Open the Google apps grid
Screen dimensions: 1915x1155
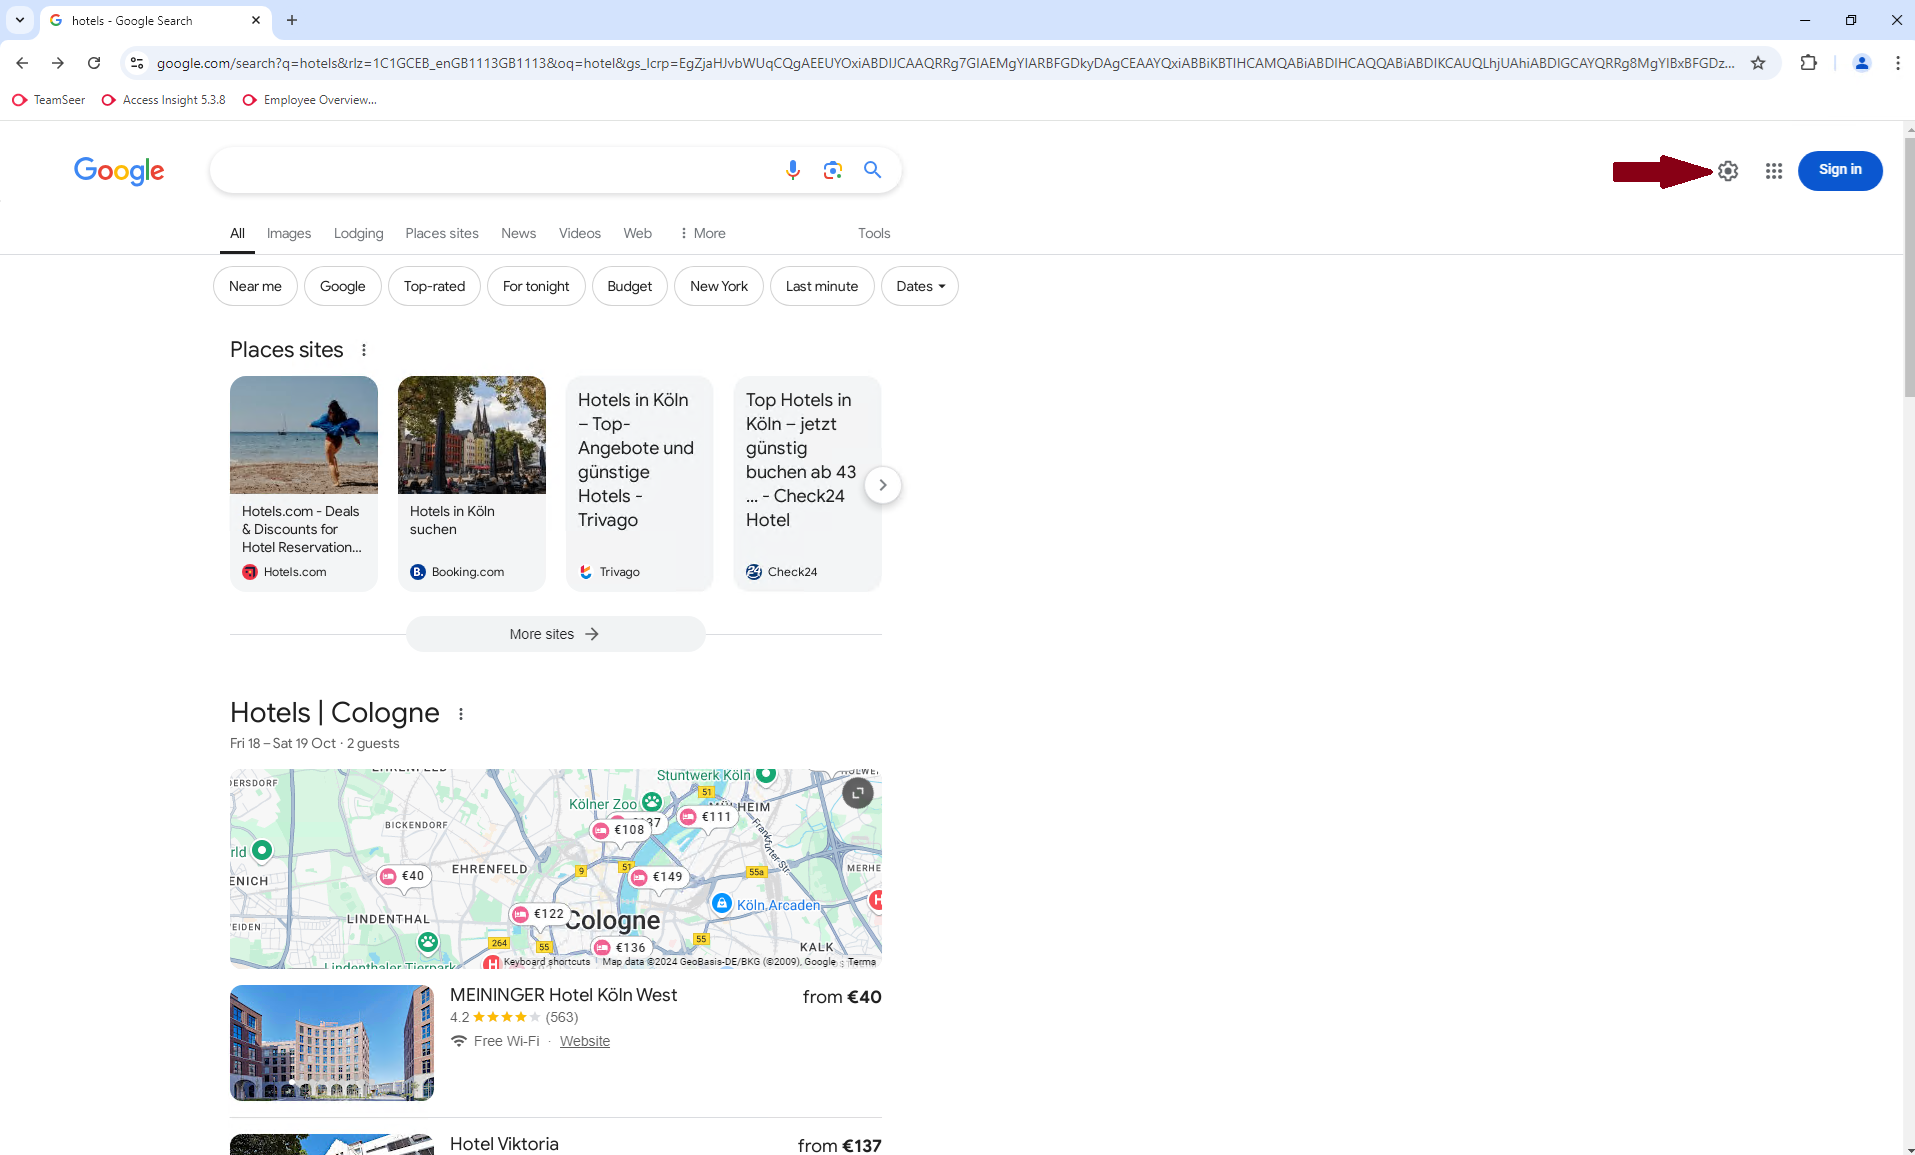point(1774,171)
